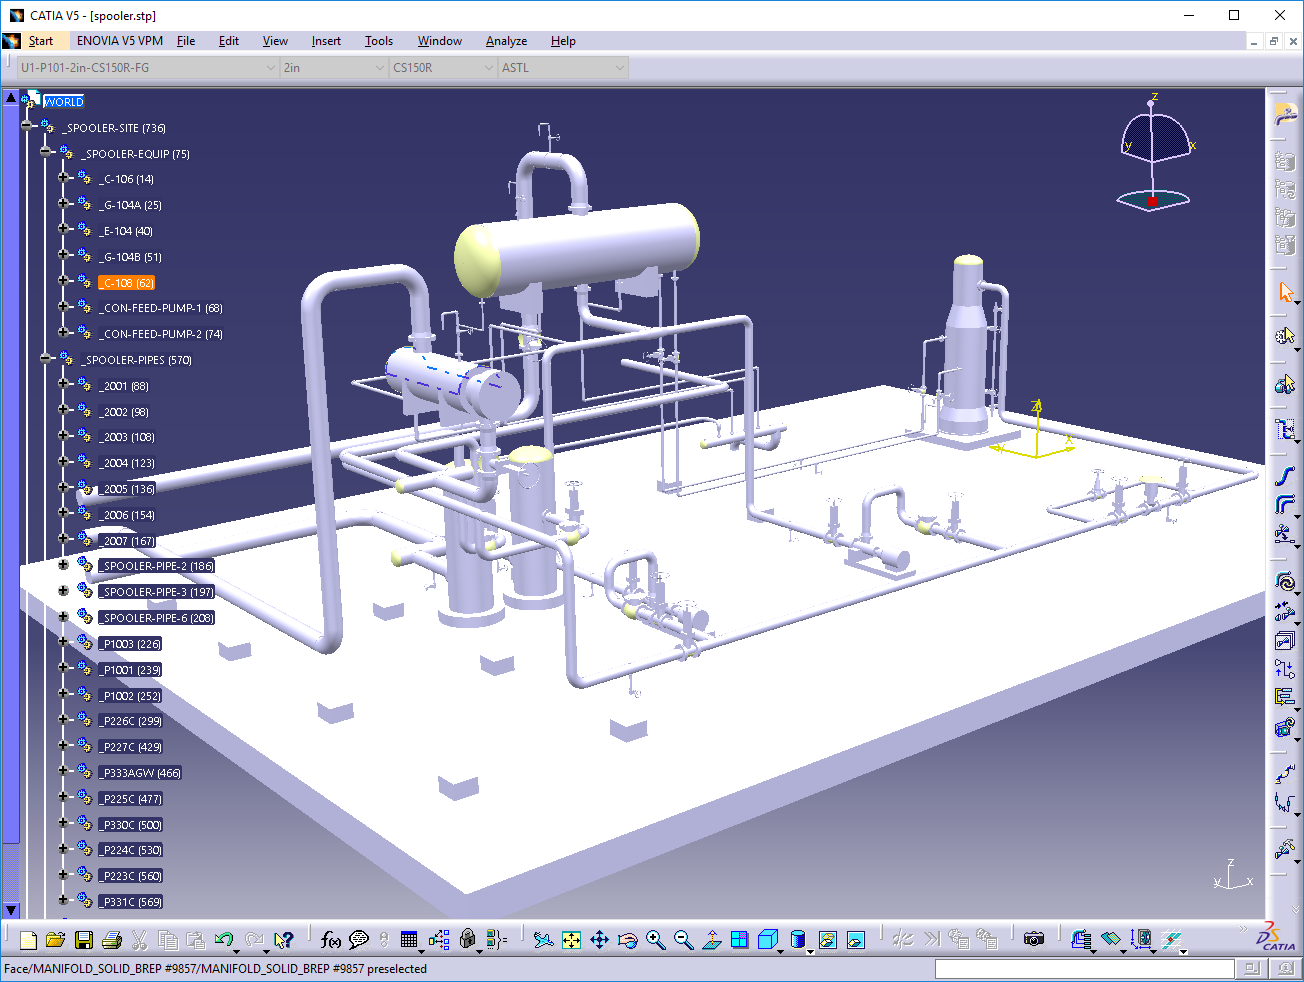The height and width of the screenshot is (982, 1304).
Task: Click the command input field in status bar
Action: 1084,969
